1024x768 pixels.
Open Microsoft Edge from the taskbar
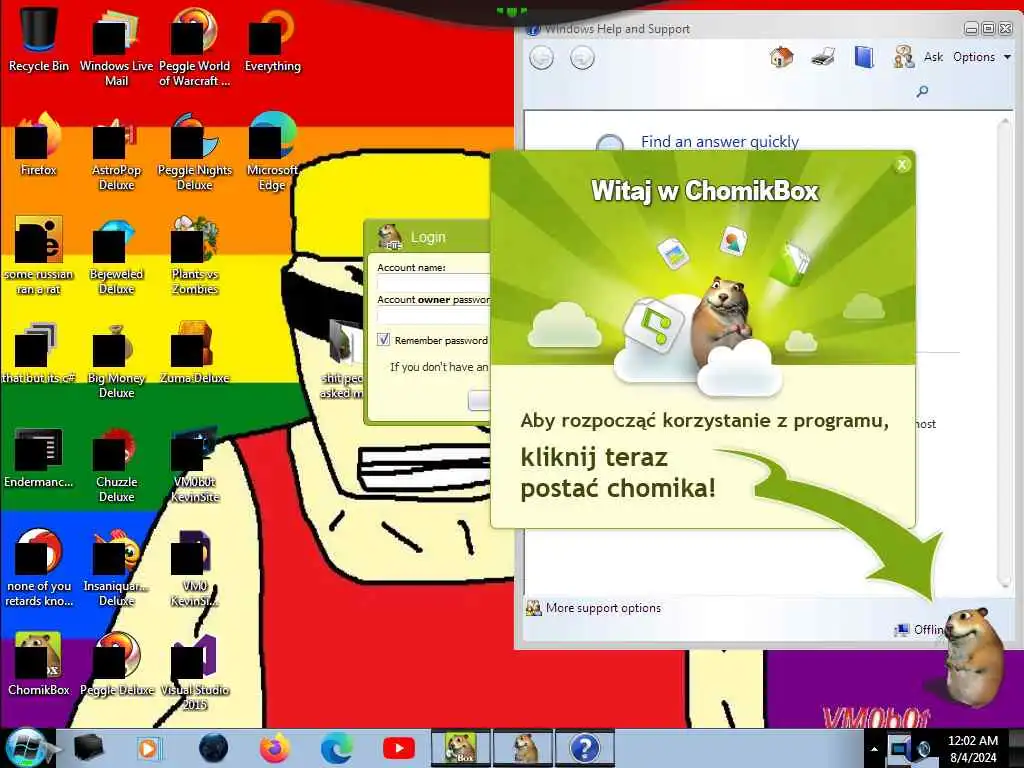tap(337, 748)
